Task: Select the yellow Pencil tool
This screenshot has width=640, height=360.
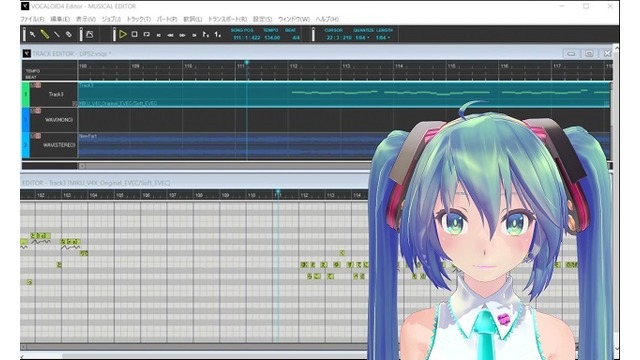Action: pos(45,35)
